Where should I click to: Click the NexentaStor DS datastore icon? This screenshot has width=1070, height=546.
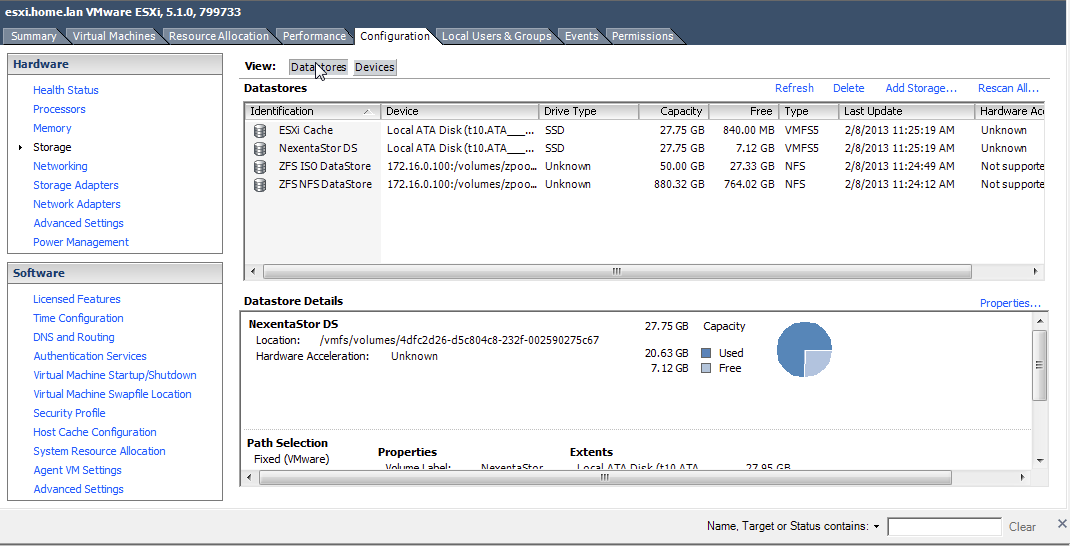click(x=260, y=148)
